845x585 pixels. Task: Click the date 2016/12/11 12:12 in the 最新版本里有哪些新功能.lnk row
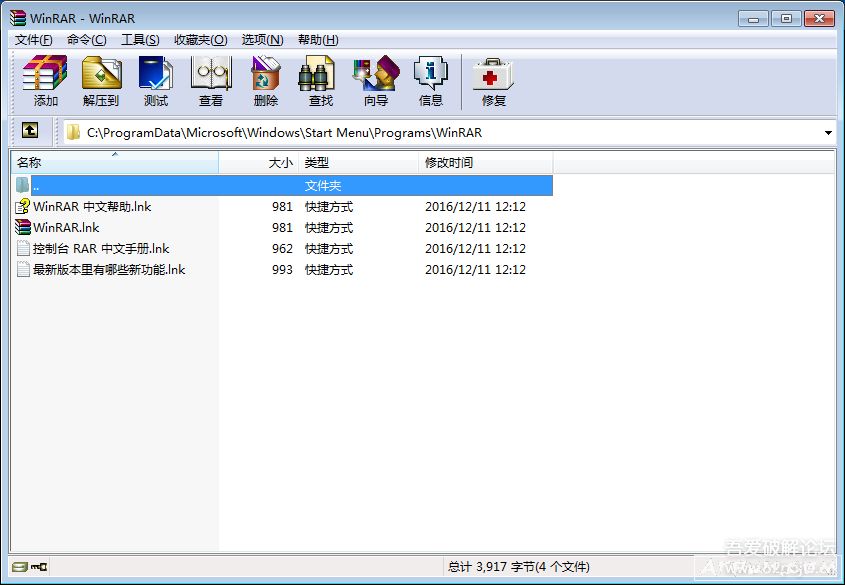(475, 269)
